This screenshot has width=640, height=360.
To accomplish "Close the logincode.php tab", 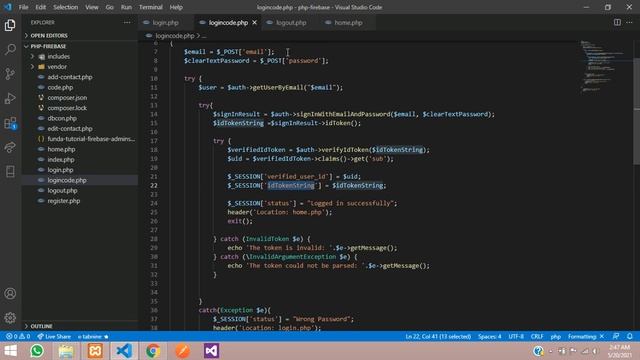I will pos(255,22).
